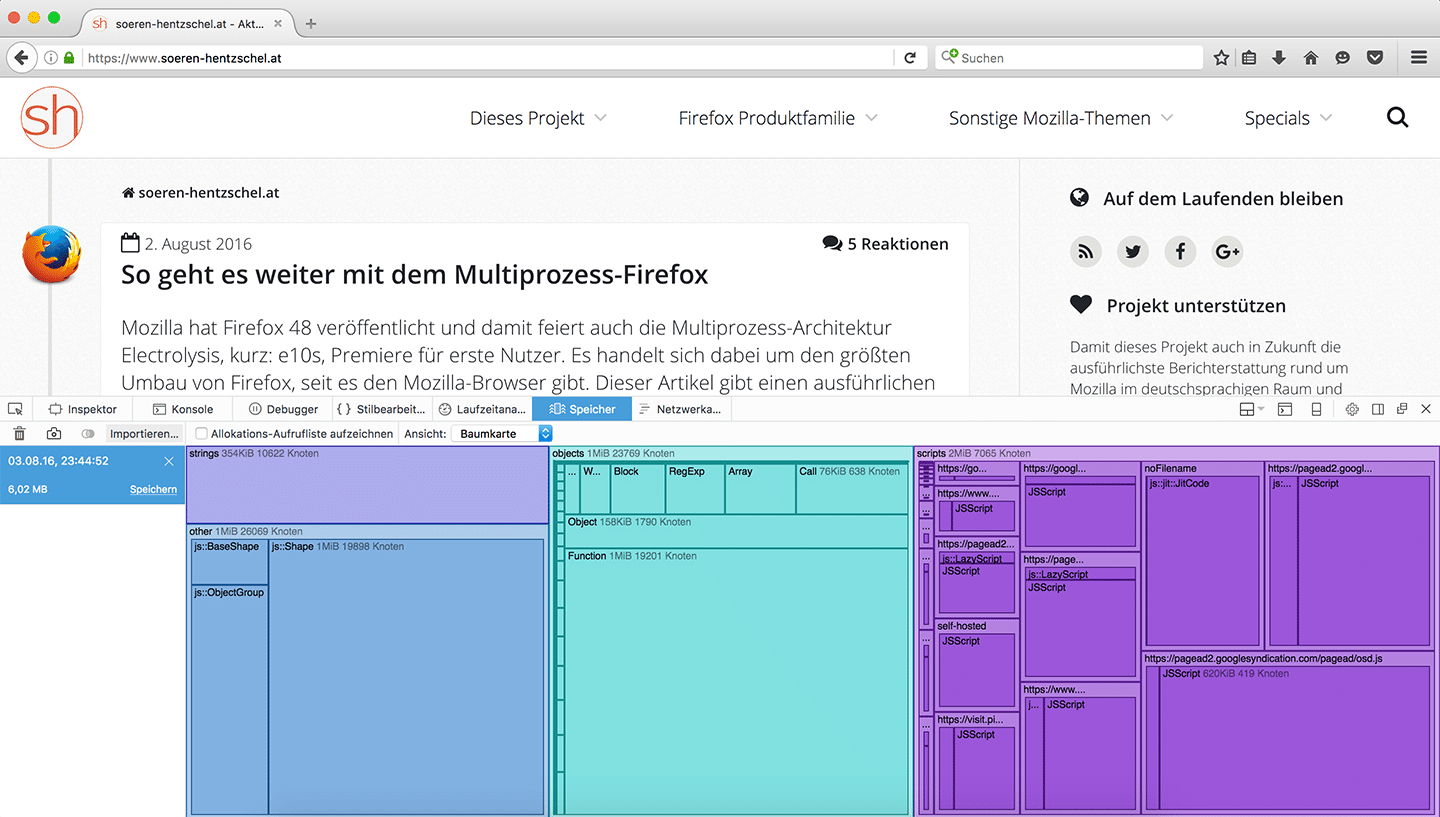1440x817 pixels.
Task: Expand the Sonstige Mozilla-Themen menu
Action: pyautogui.click(x=1060, y=118)
